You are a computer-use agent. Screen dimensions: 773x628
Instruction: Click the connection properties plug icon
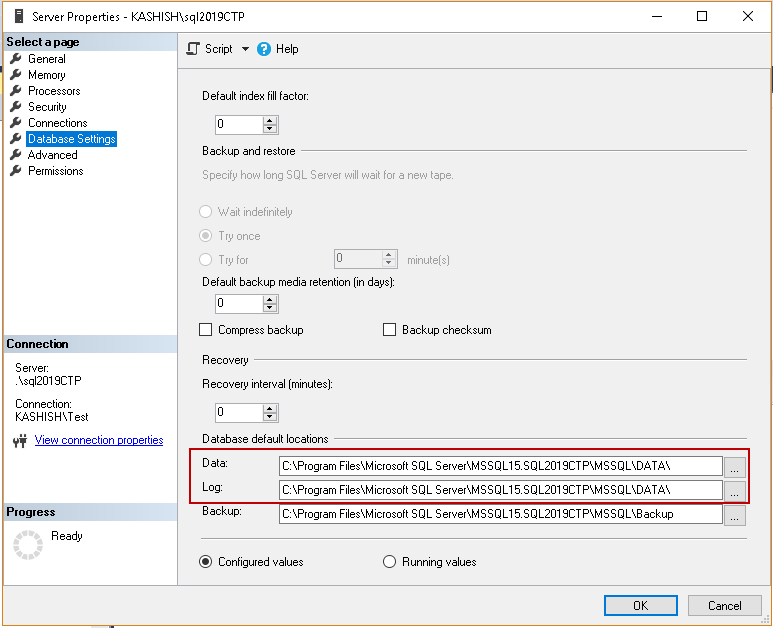click(20, 441)
